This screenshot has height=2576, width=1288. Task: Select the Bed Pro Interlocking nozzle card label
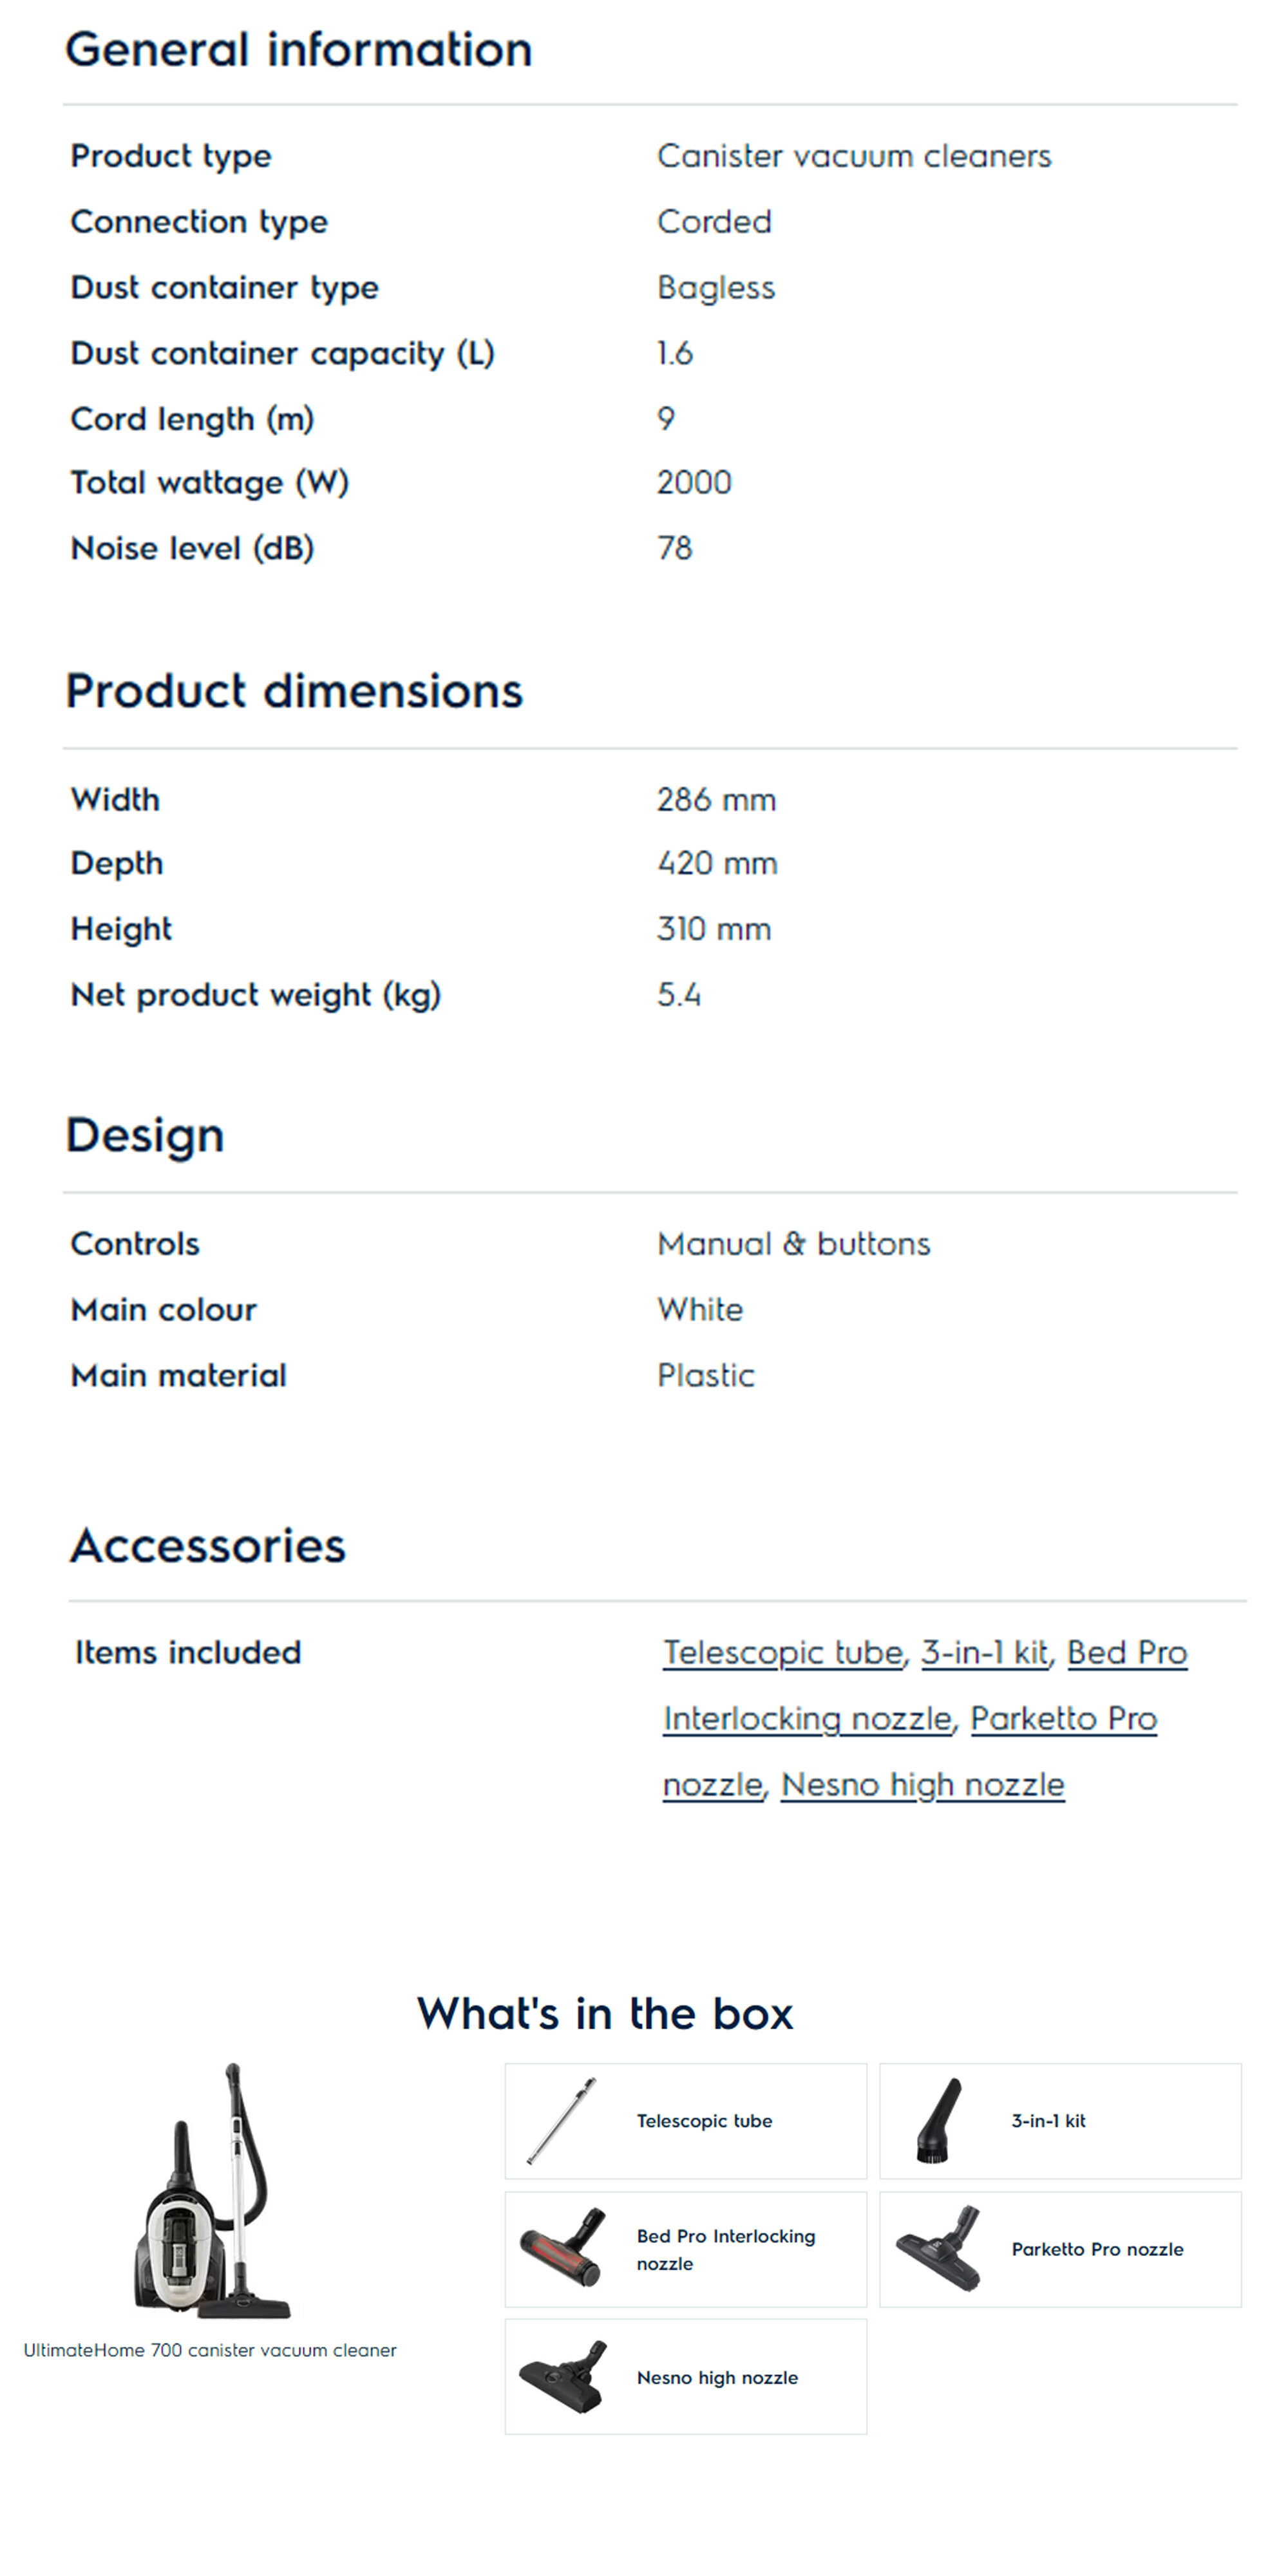pos(725,2249)
